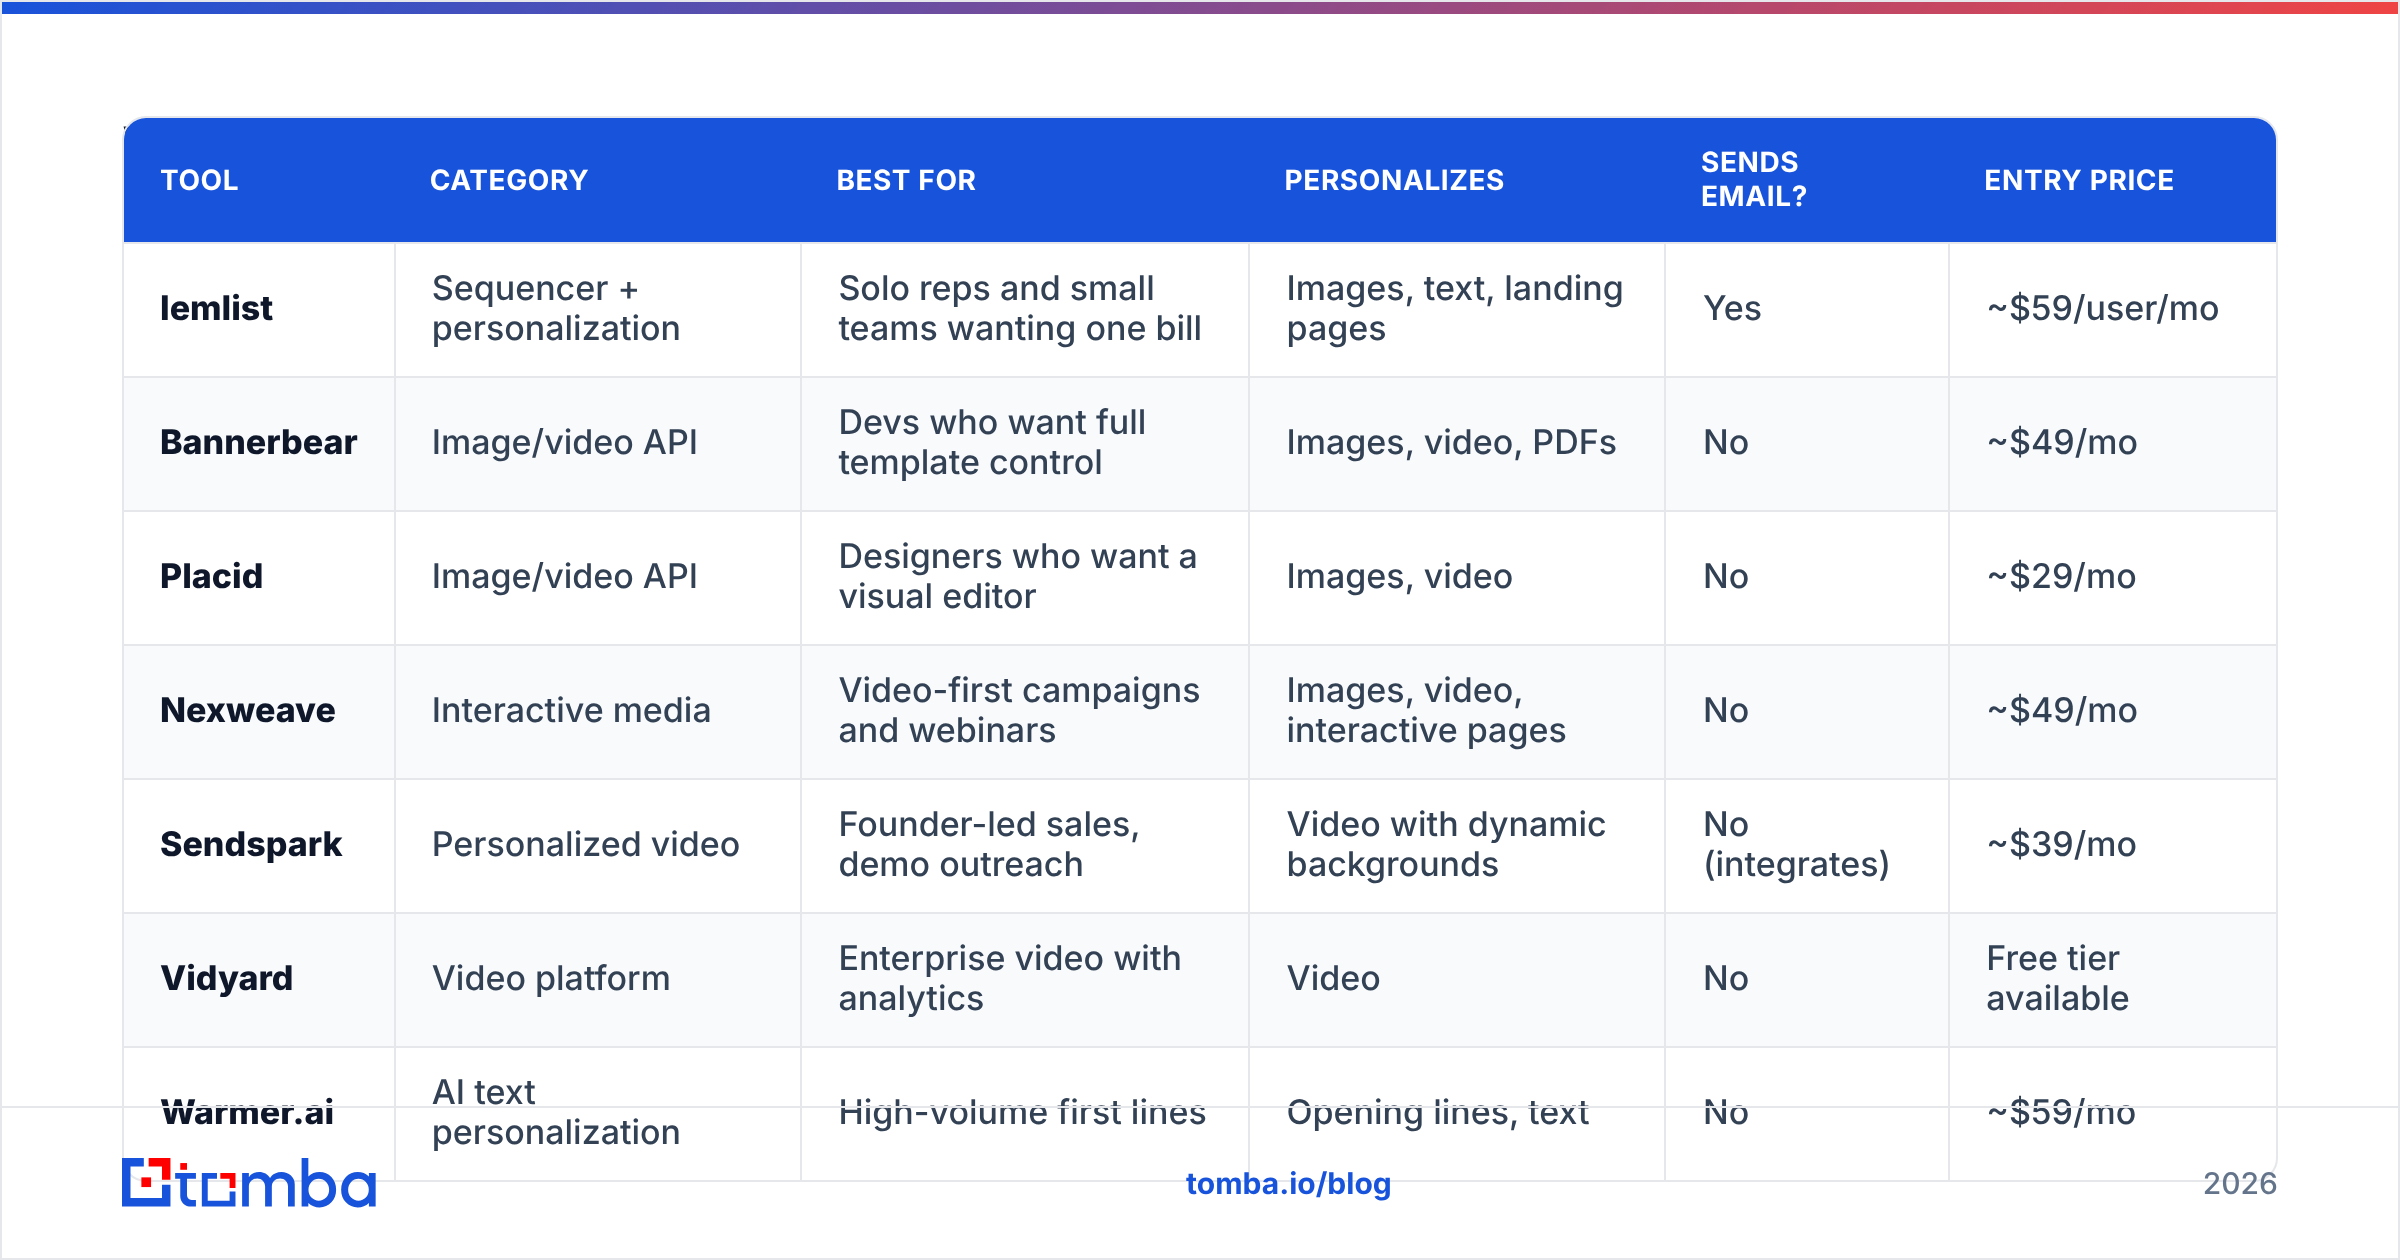This screenshot has height=1260, width=2400.
Task: Click the SENDS EMAIL? column header
Action: 1754,179
